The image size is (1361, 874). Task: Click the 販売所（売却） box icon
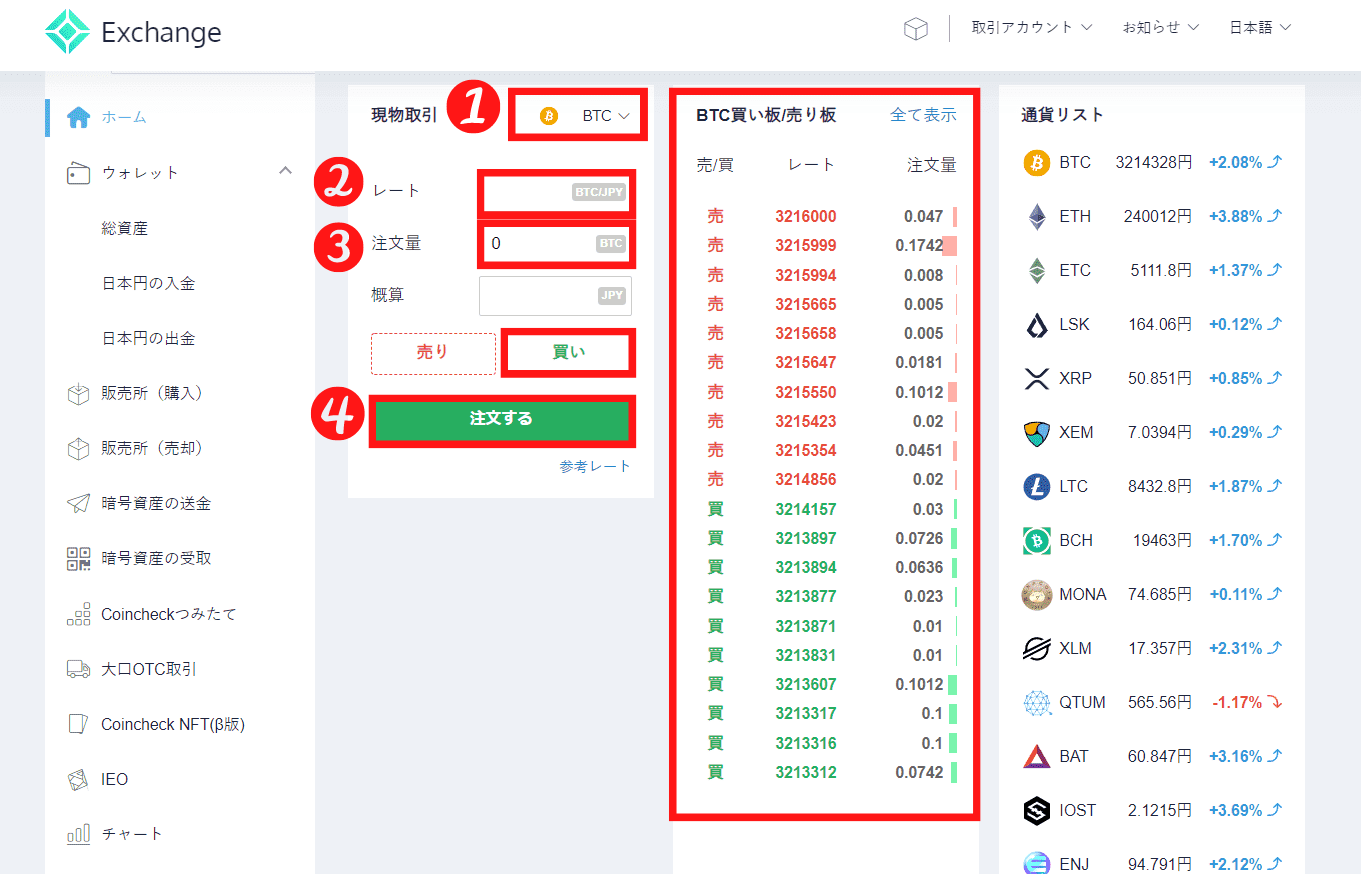point(78,449)
